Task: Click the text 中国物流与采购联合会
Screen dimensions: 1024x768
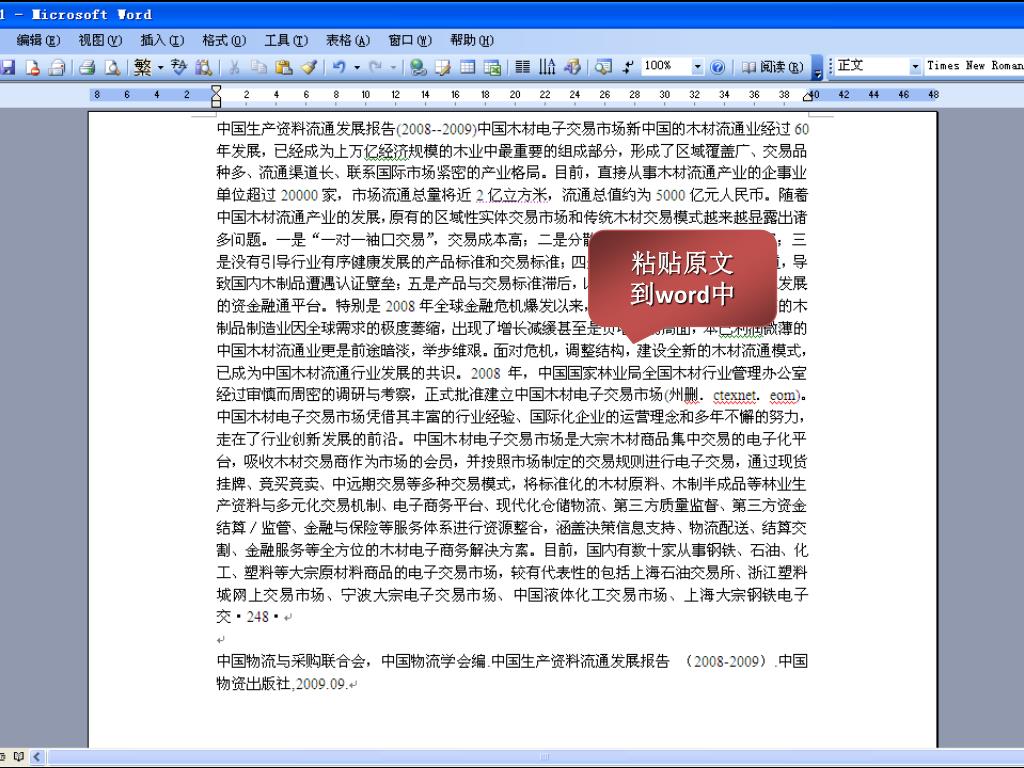Action: 291,661
